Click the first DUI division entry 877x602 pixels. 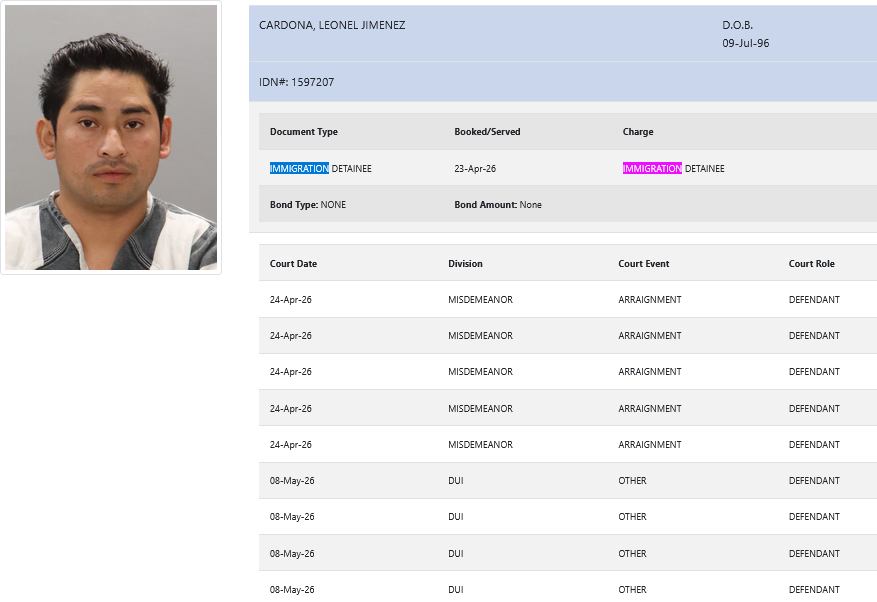pyautogui.click(x=456, y=481)
